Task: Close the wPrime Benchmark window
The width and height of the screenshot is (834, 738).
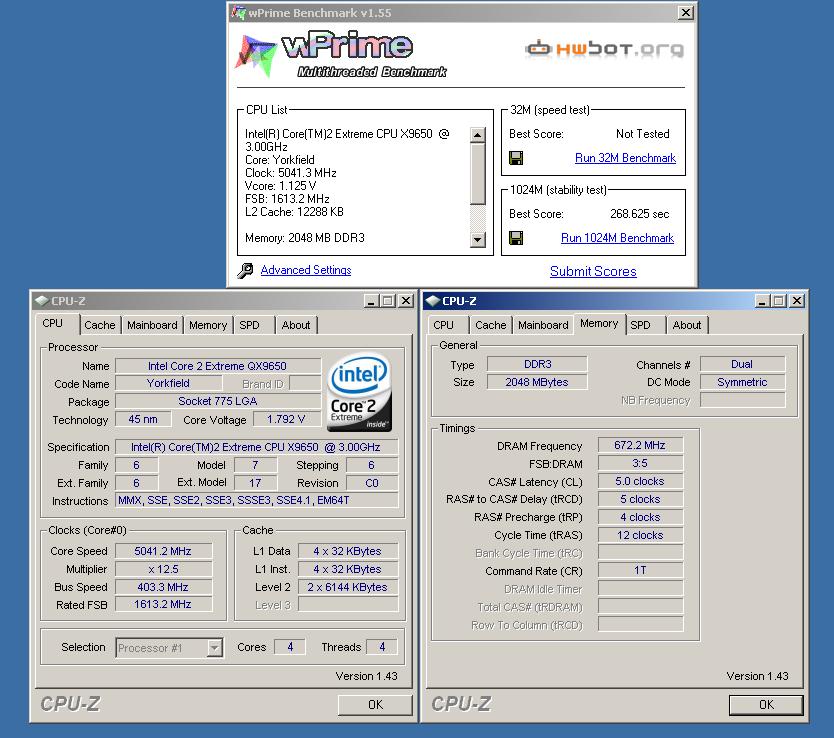Action: [686, 12]
